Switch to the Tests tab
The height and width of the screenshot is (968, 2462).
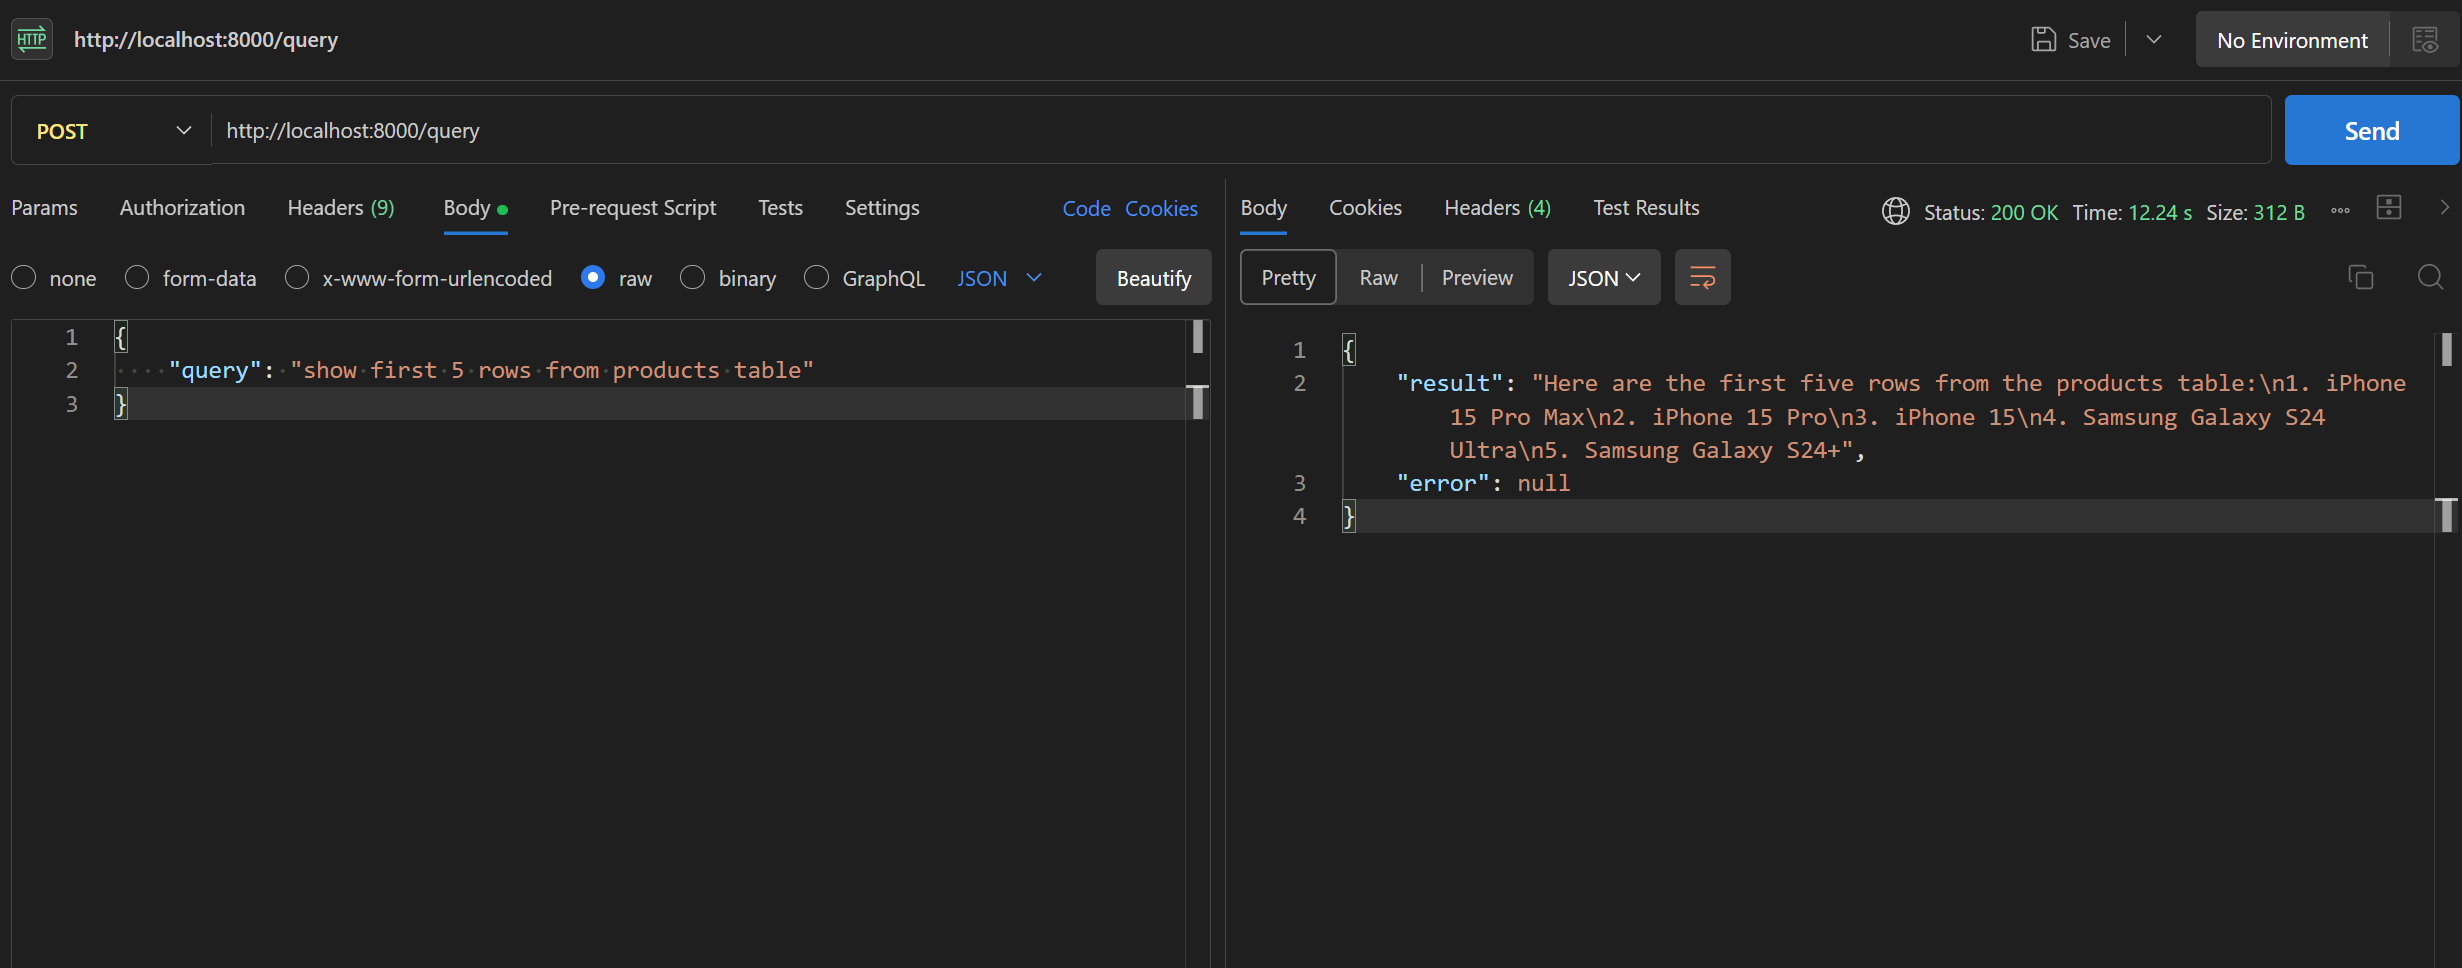click(x=780, y=208)
